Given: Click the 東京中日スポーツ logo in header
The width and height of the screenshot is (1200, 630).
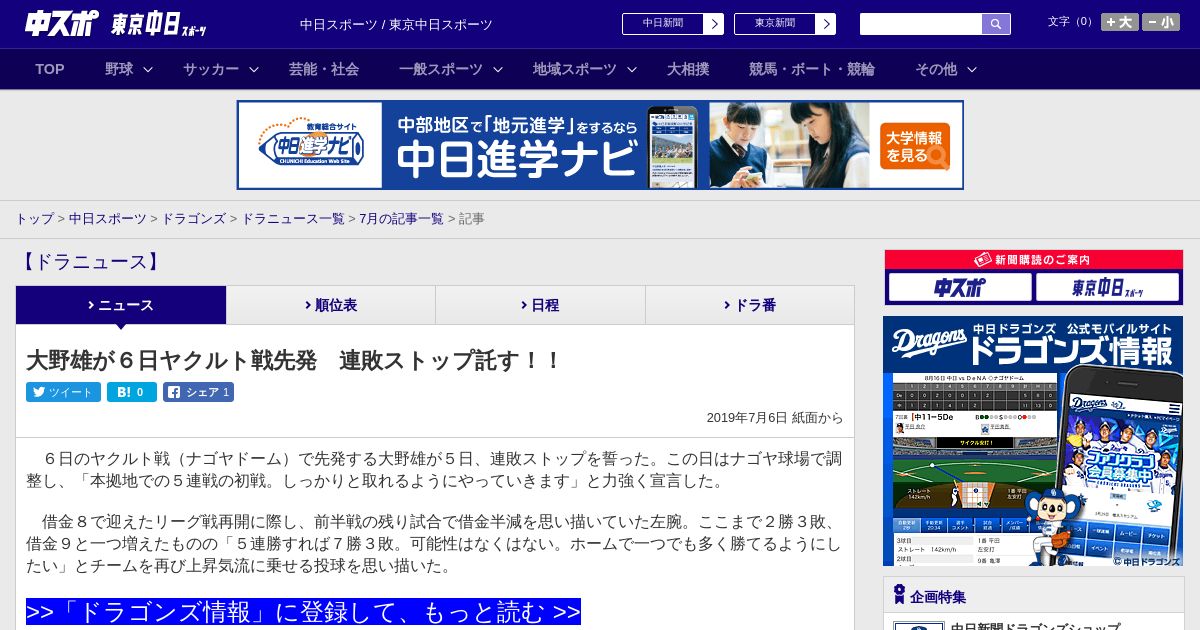Looking at the screenshot, I should click(x=159, y=24).
